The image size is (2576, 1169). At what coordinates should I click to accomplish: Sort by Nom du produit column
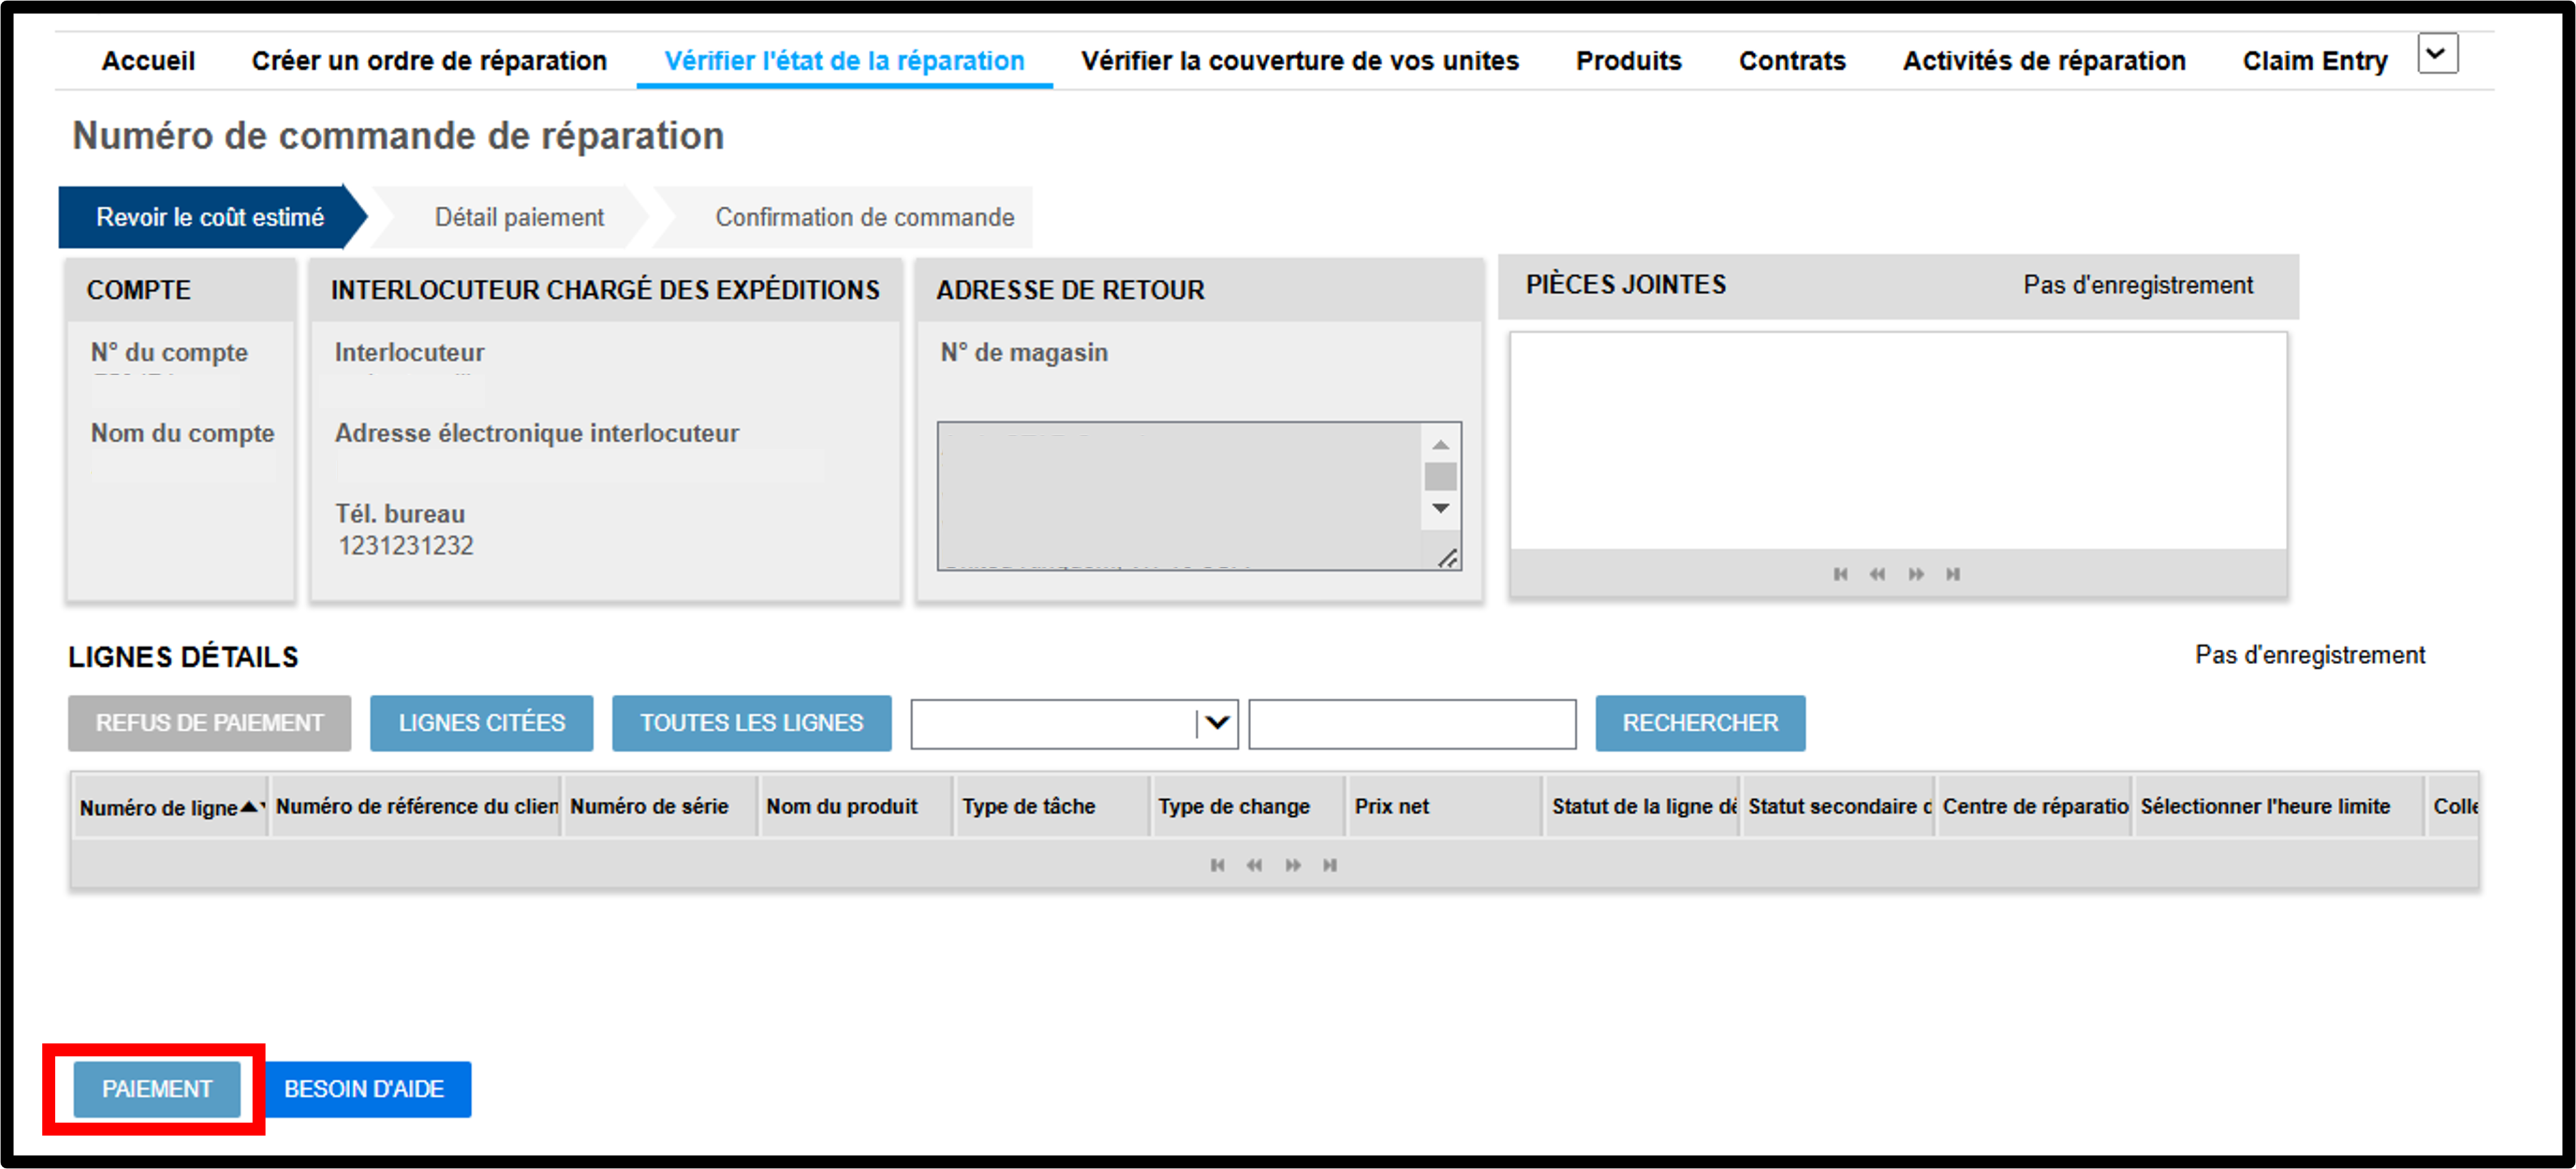coord(856,806)
